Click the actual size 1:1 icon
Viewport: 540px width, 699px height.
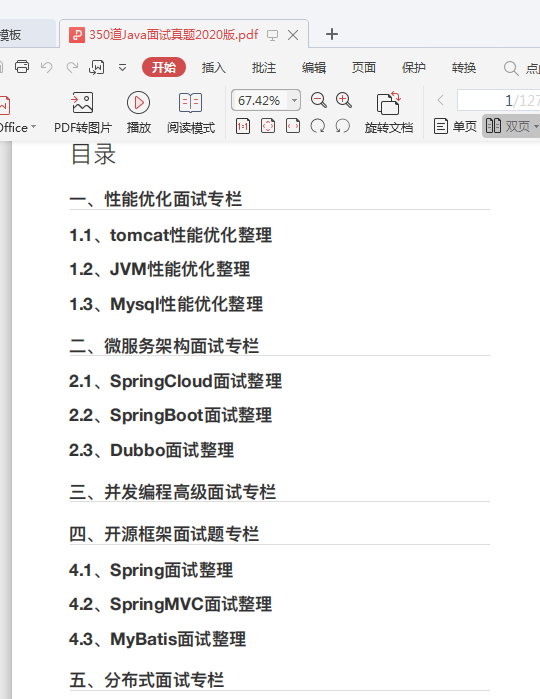[243, 126]
